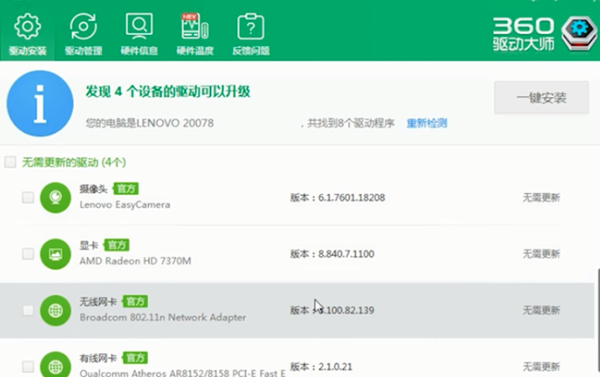Screen dimensions: 600x377
Task: Click the 官方 badge next to 无线网卡
Action: [135, 302]
